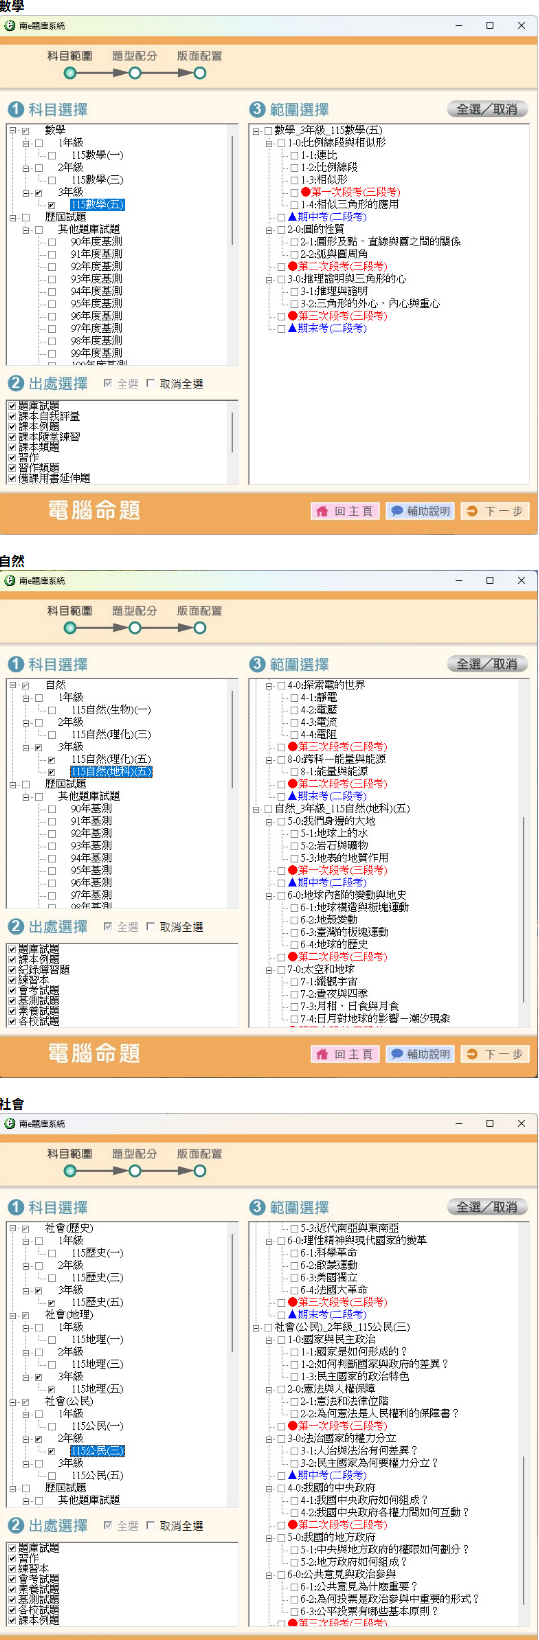Click red dot of 第一次段考 in 自然 window
This screenshot has width=539, height=1640.
click(x=292, y=870)
